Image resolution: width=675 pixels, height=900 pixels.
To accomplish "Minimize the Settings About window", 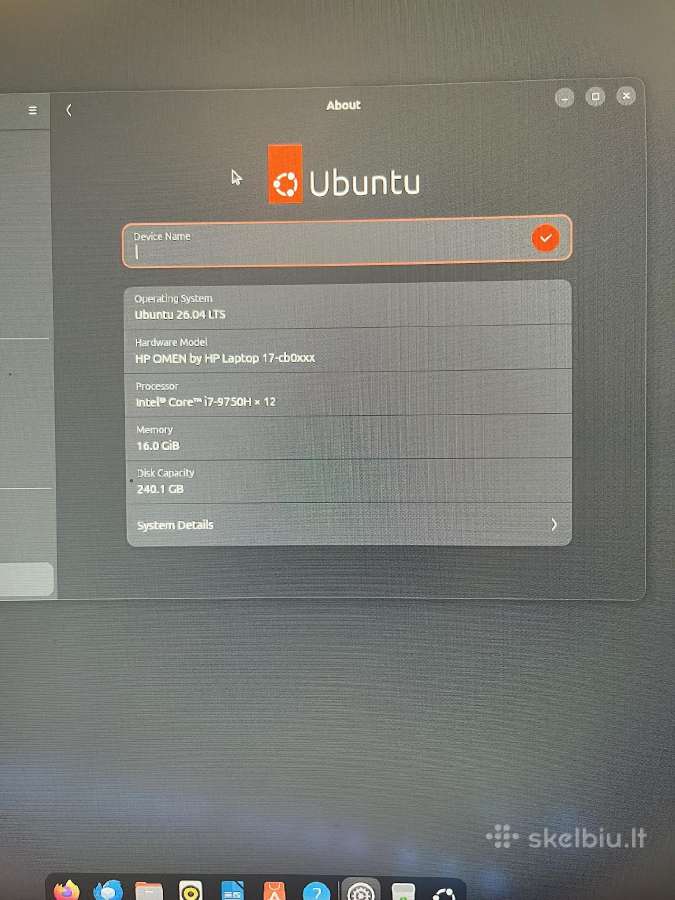I will point(564,98).
